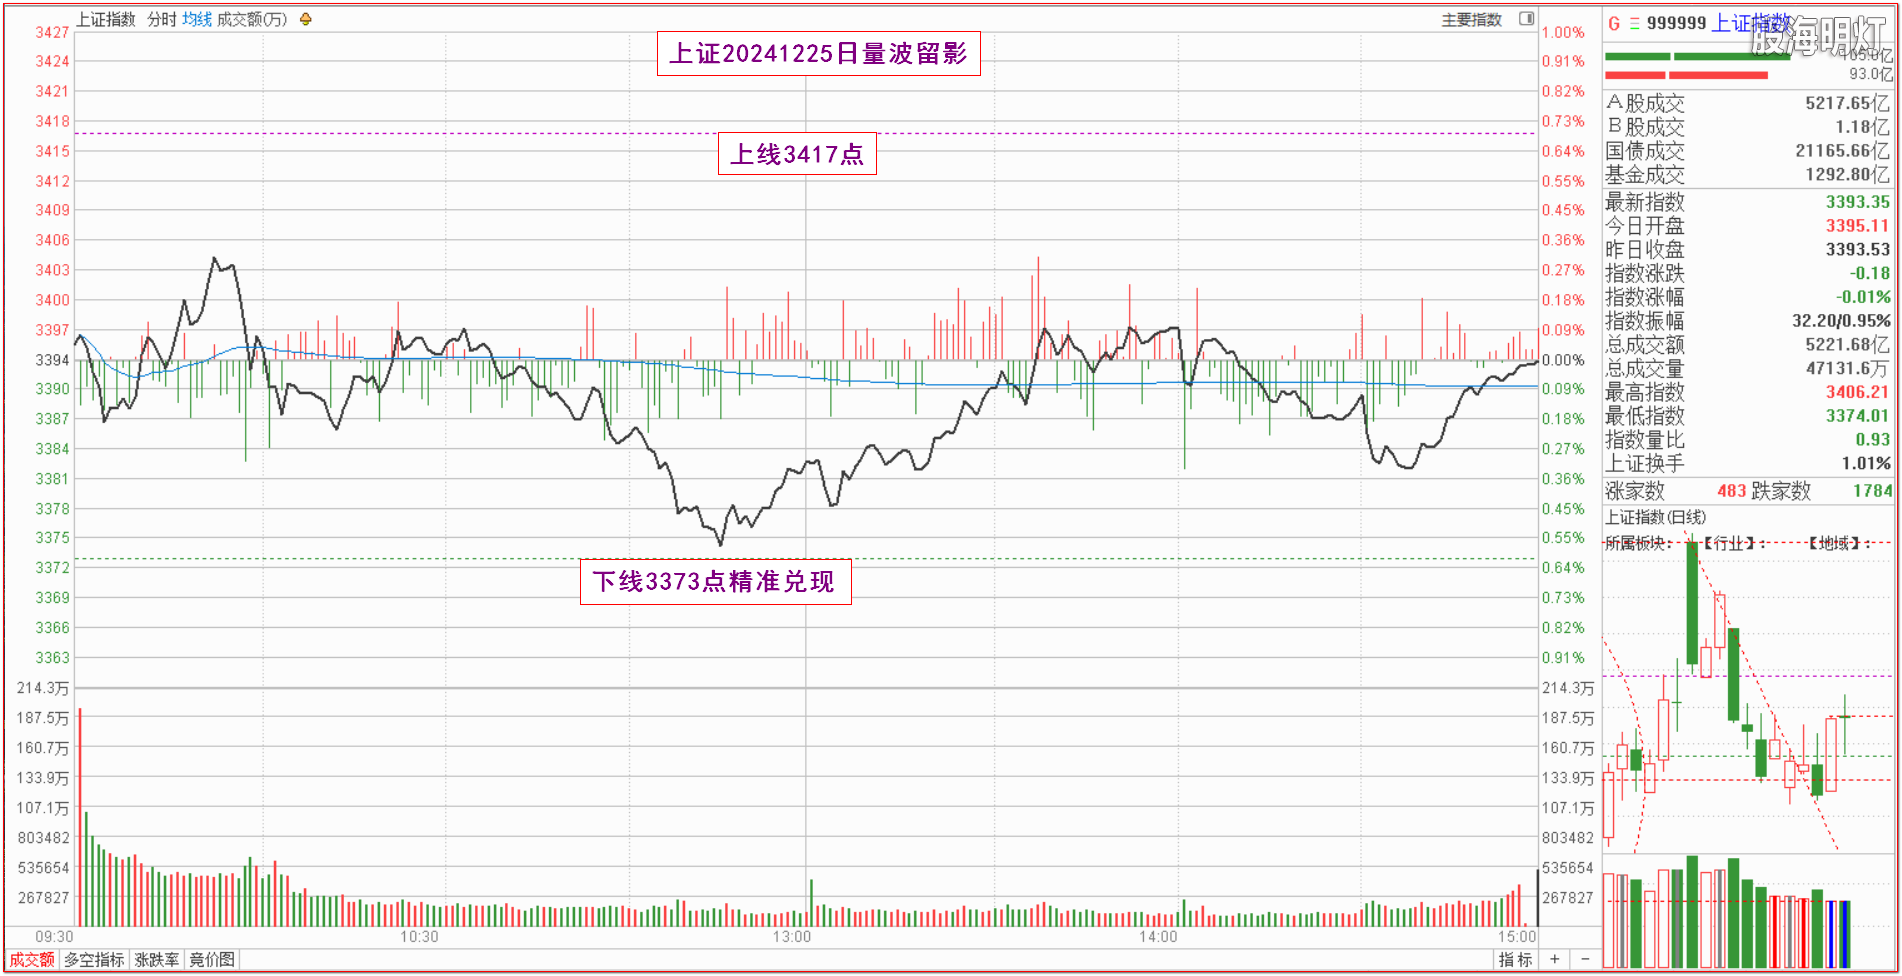Open the 涨跌率 tab
The image size is (1902, 976).
pyautogui.click(x=157, y=960)
